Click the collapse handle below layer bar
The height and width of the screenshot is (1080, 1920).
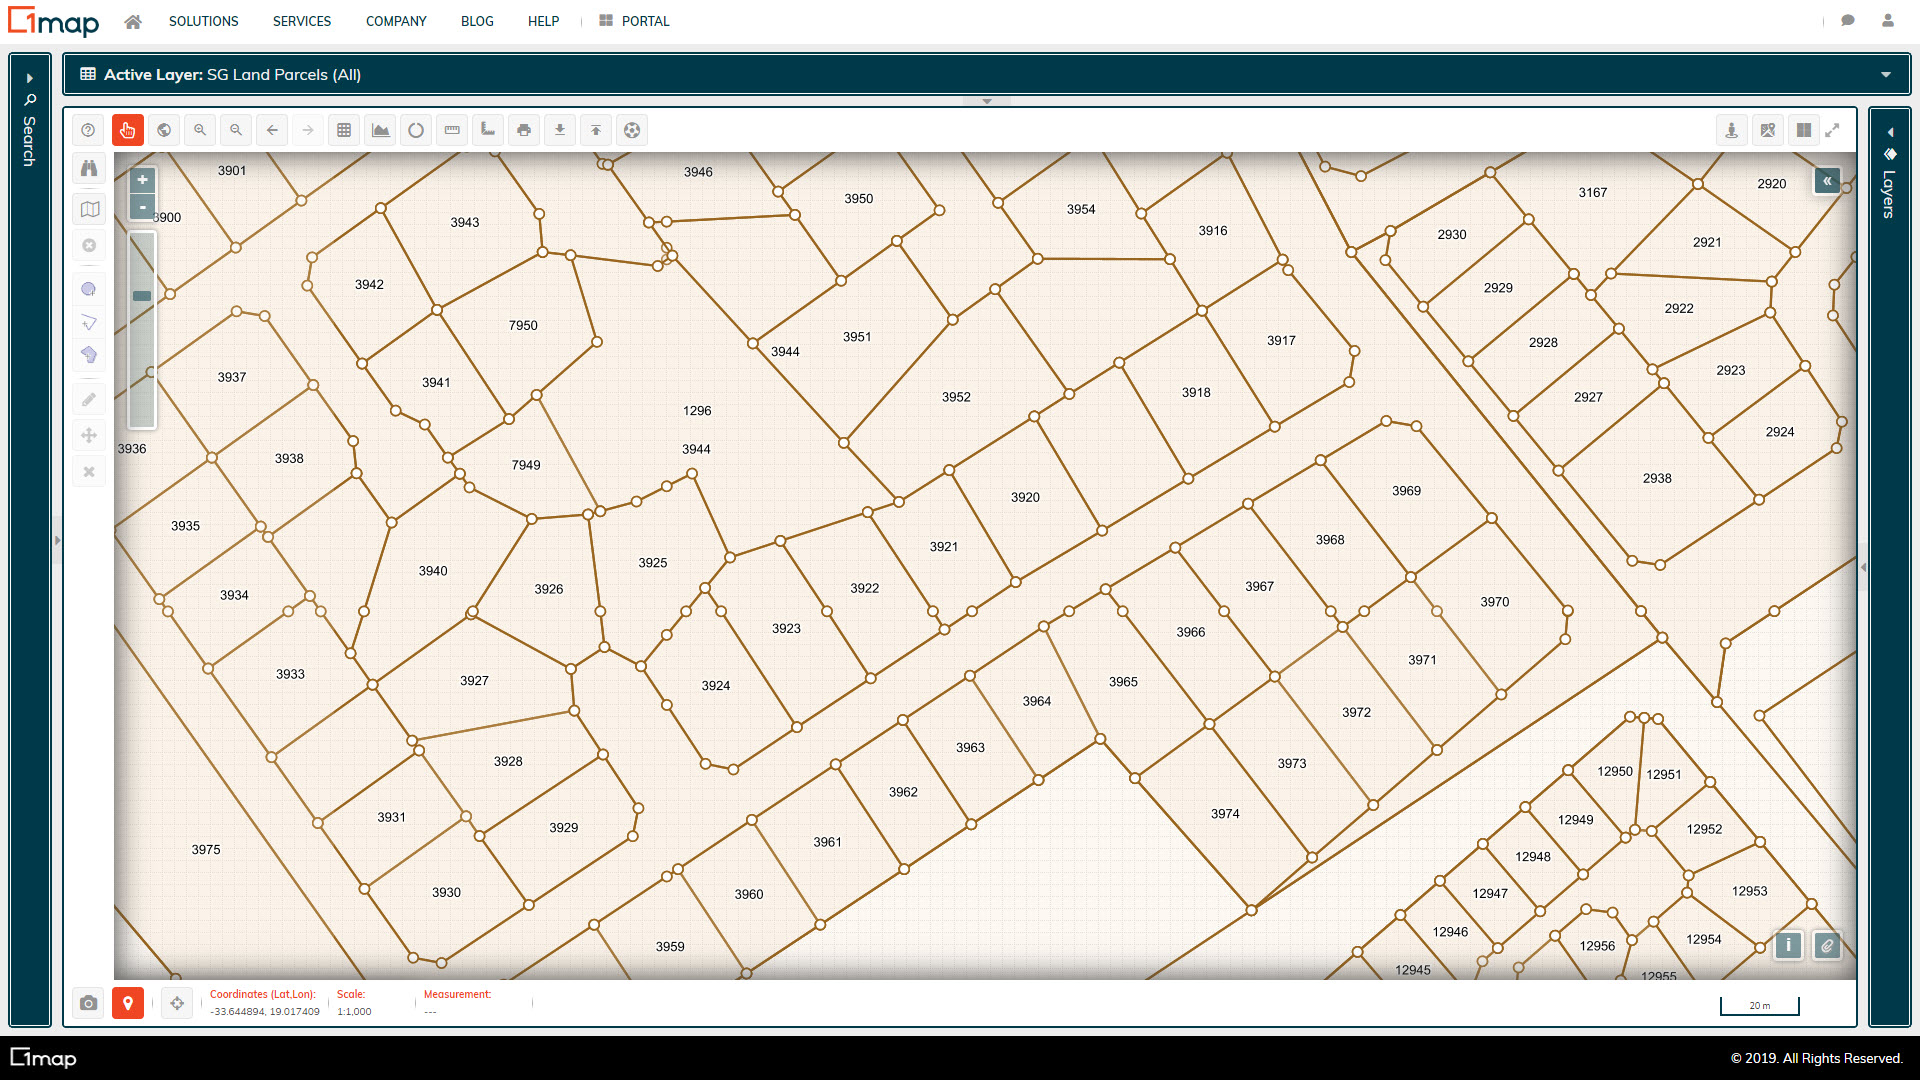pyautogui.click(x=987, y=101)
